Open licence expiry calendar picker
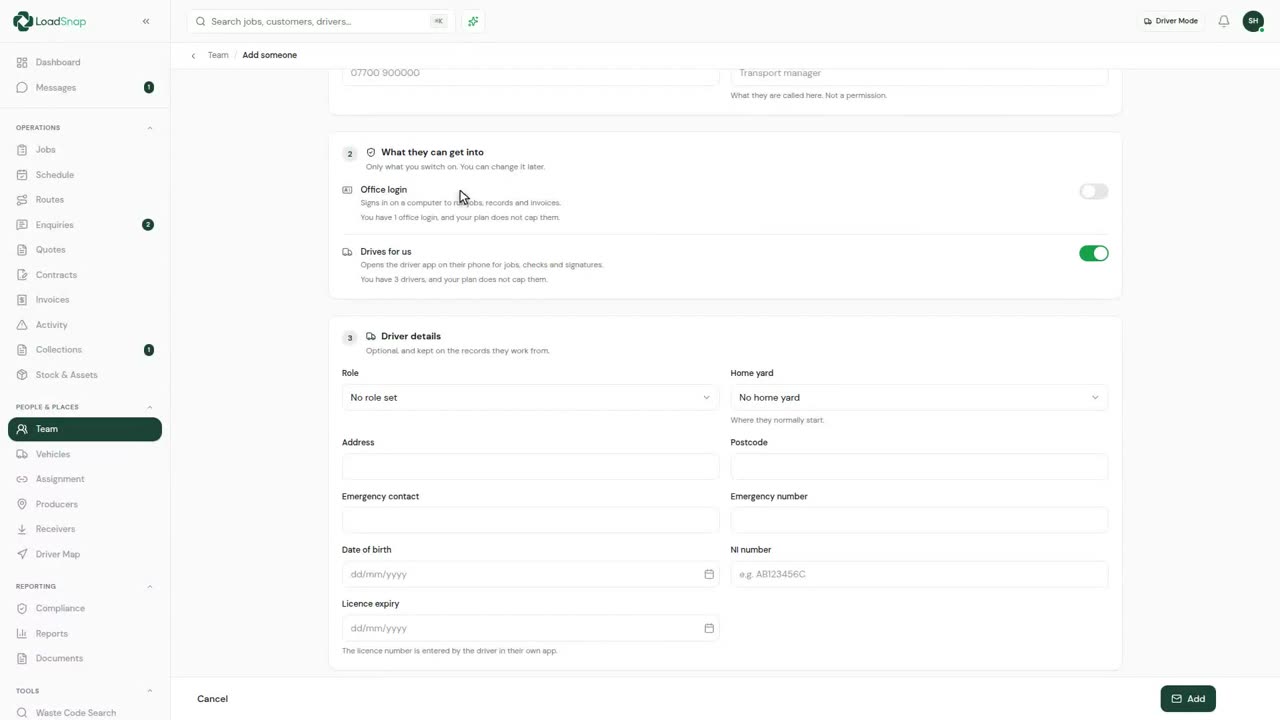 pos(709,628)
